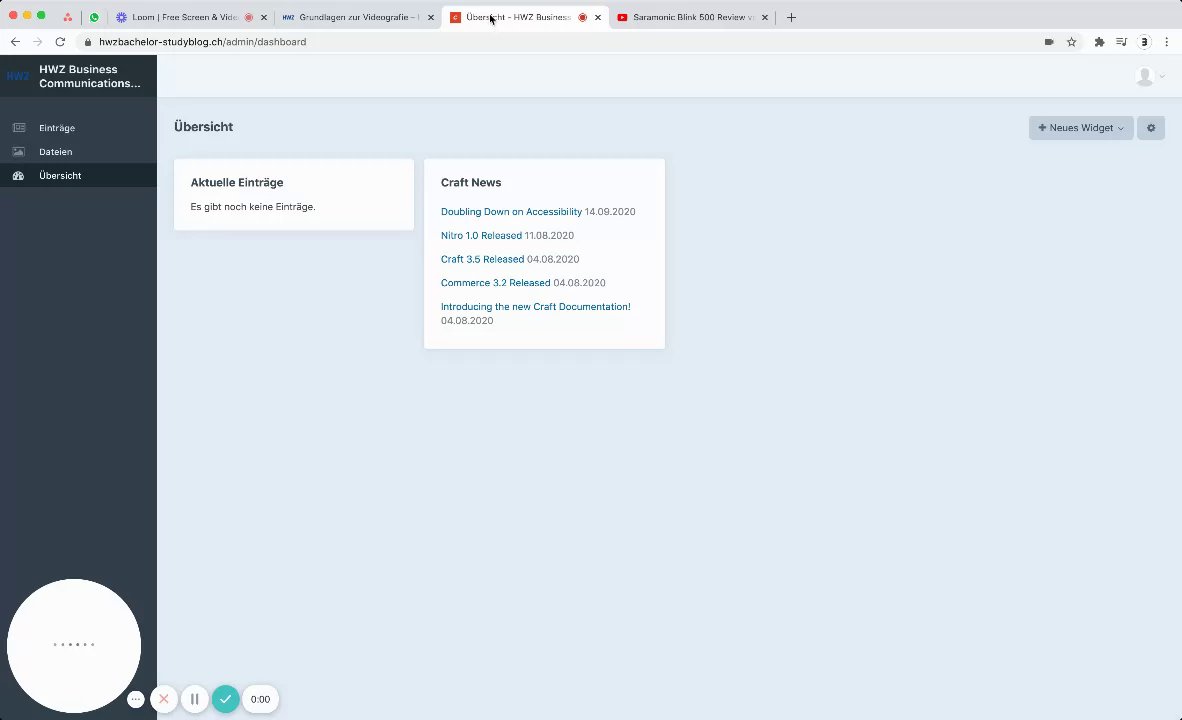Open the pinned Asana tab
The height and width of the screenshot is (720, 1182).
pos(68,17)
